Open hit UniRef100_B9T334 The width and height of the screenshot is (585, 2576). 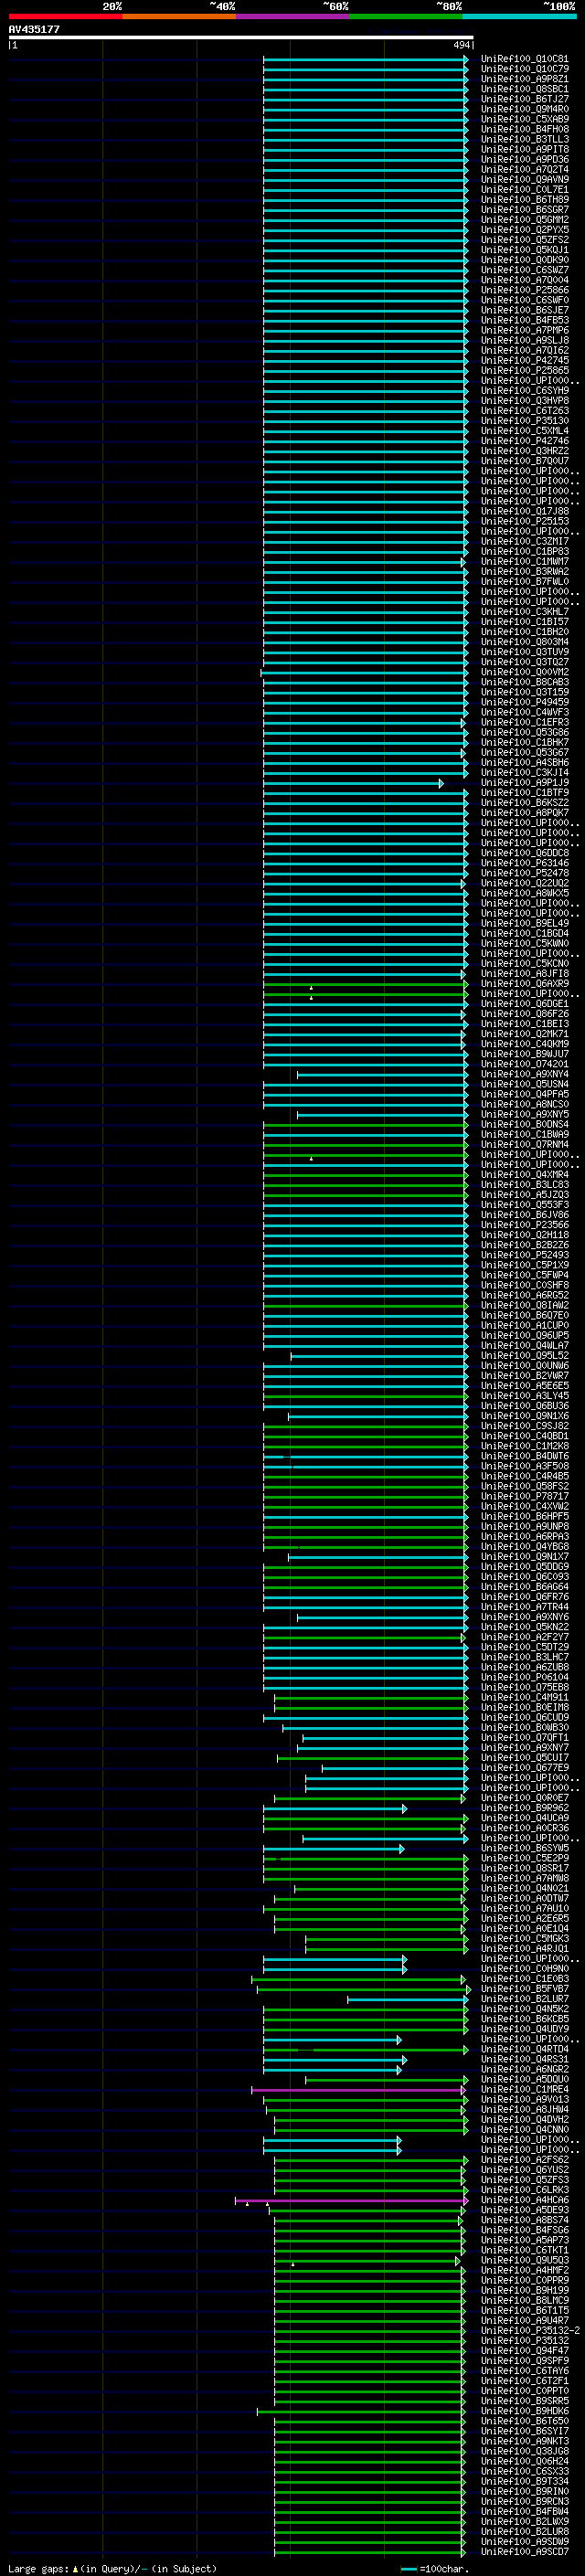[524, 2481]
